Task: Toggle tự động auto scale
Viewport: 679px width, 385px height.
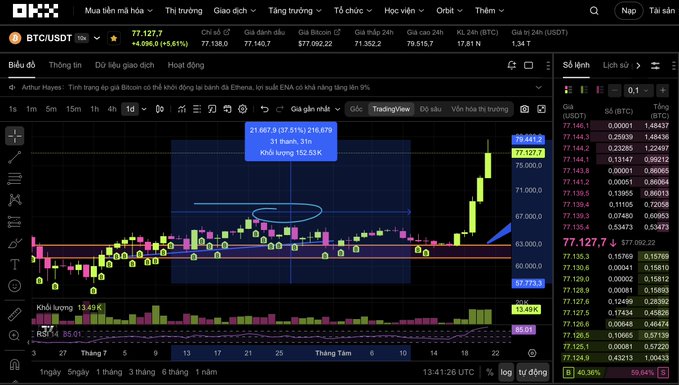Action: pyautogui.click(x=533, y=372)
